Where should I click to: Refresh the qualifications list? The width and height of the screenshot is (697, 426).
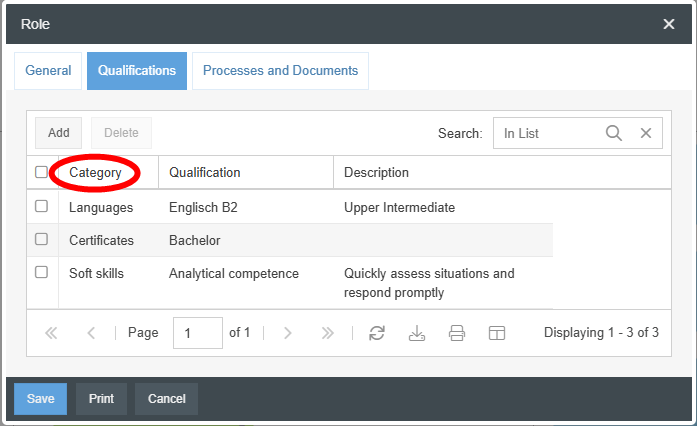click(x=377, y=333)
